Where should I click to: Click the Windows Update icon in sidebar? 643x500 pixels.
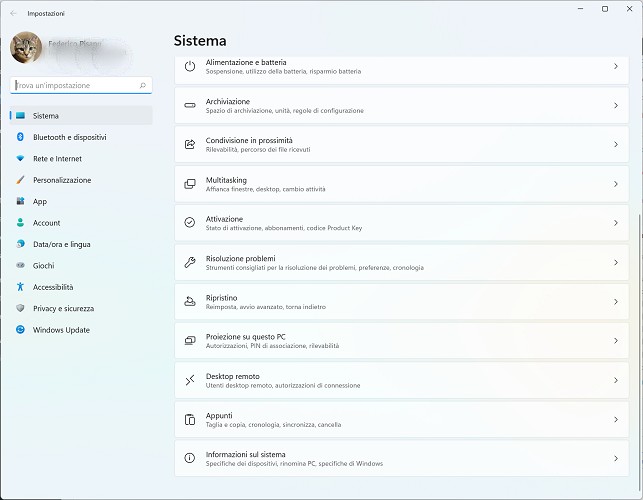pyautogui.click(x=19, y=330)
